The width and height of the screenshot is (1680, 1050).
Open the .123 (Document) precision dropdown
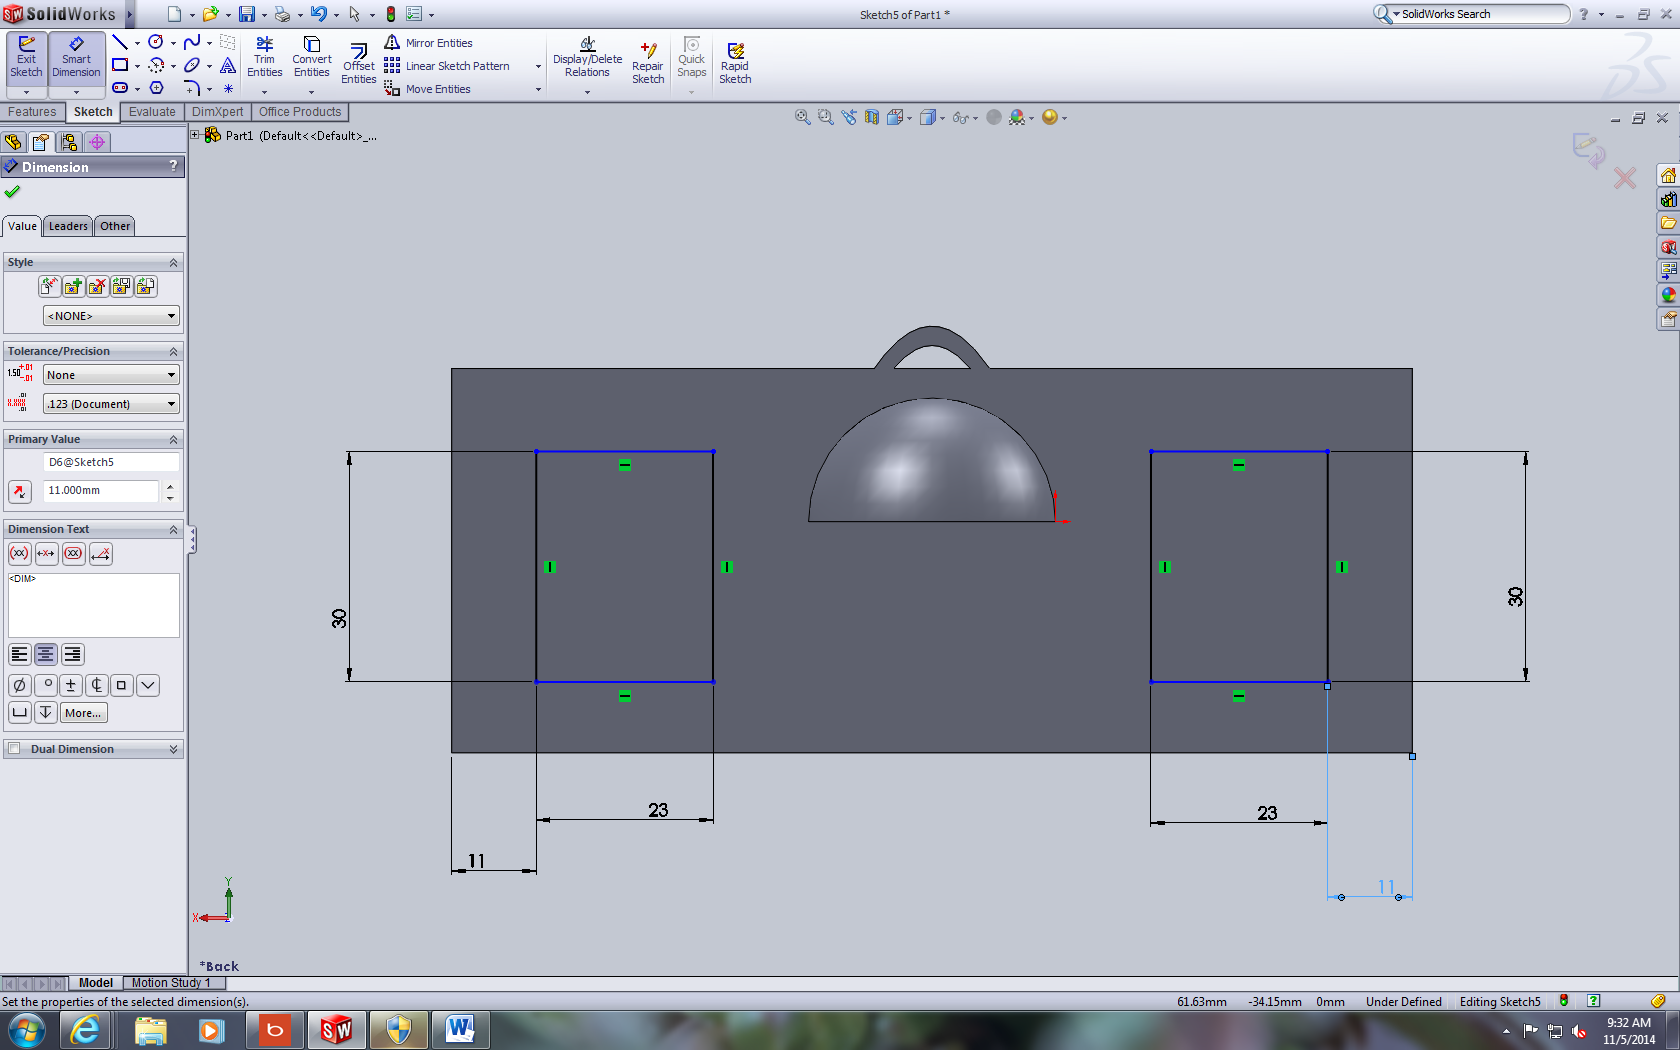click(x=111, y=403)
